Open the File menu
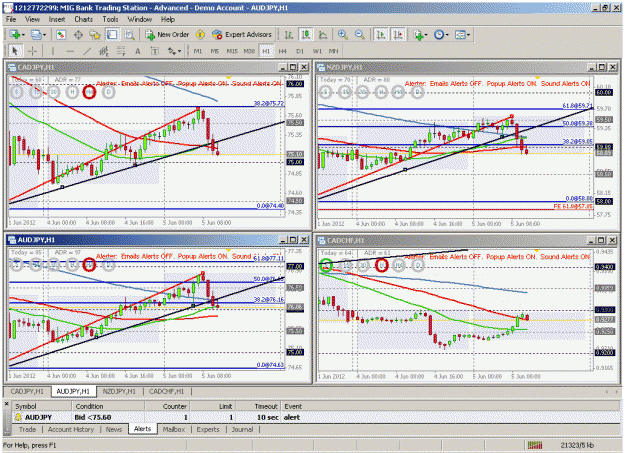The height and width of the screenshot is (453, 625). (11, 19)
